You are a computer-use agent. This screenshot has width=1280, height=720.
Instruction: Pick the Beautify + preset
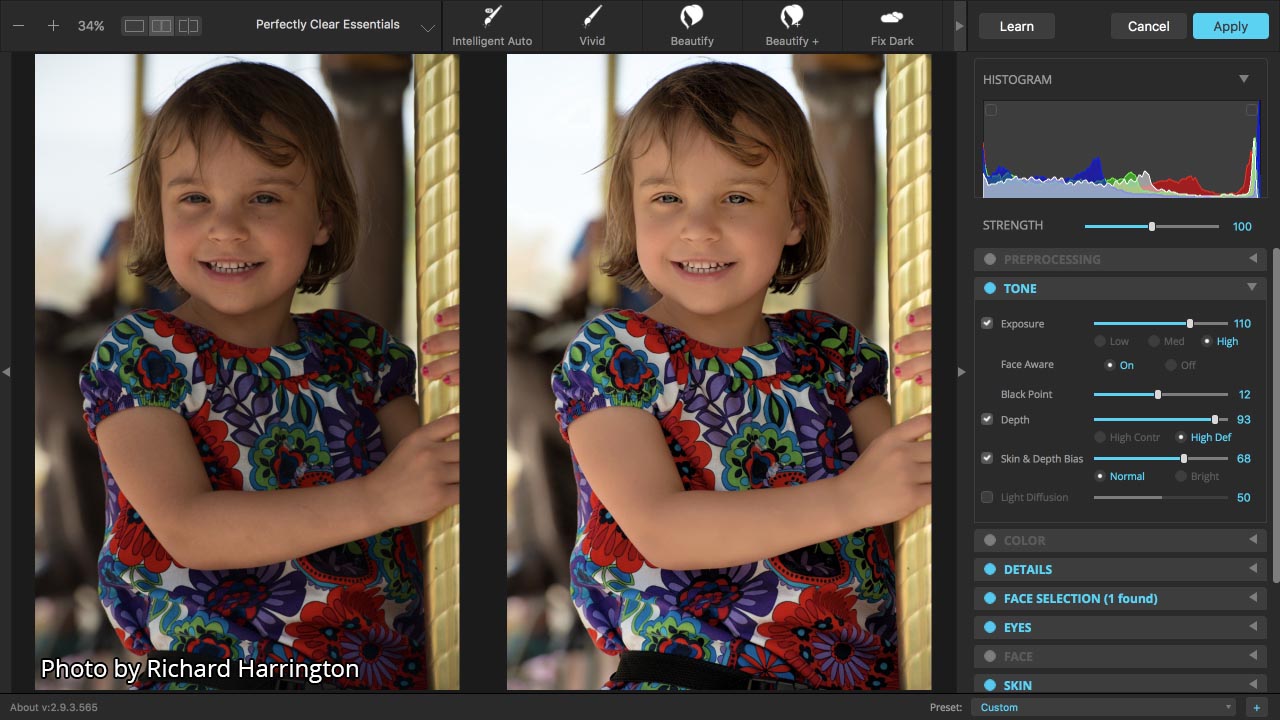(792, 26)
